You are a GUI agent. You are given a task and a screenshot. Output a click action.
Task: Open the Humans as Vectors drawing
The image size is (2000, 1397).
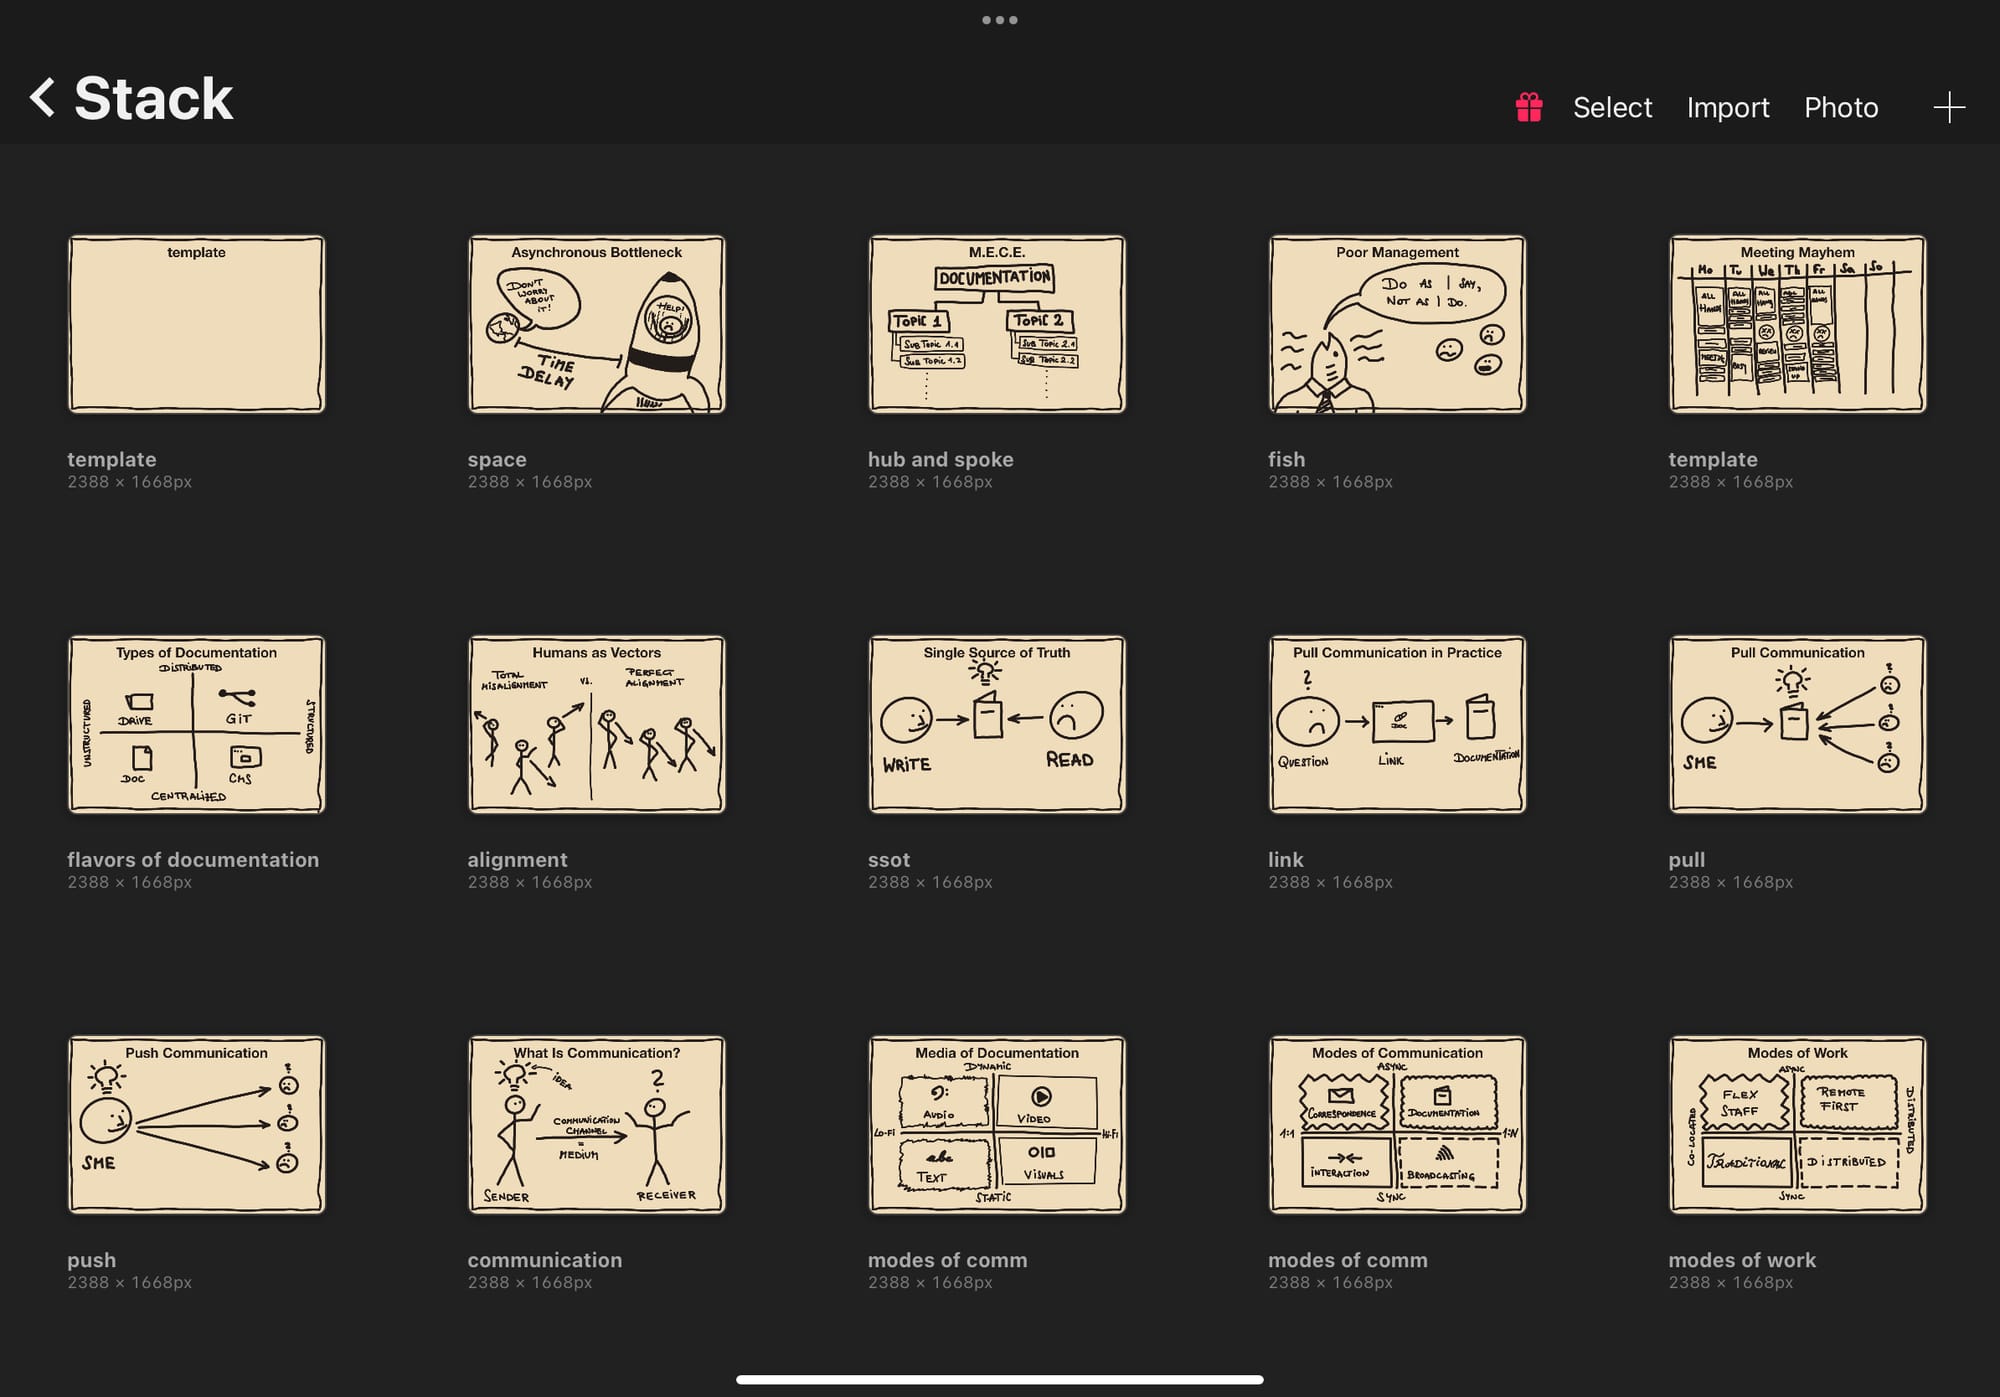596,724
